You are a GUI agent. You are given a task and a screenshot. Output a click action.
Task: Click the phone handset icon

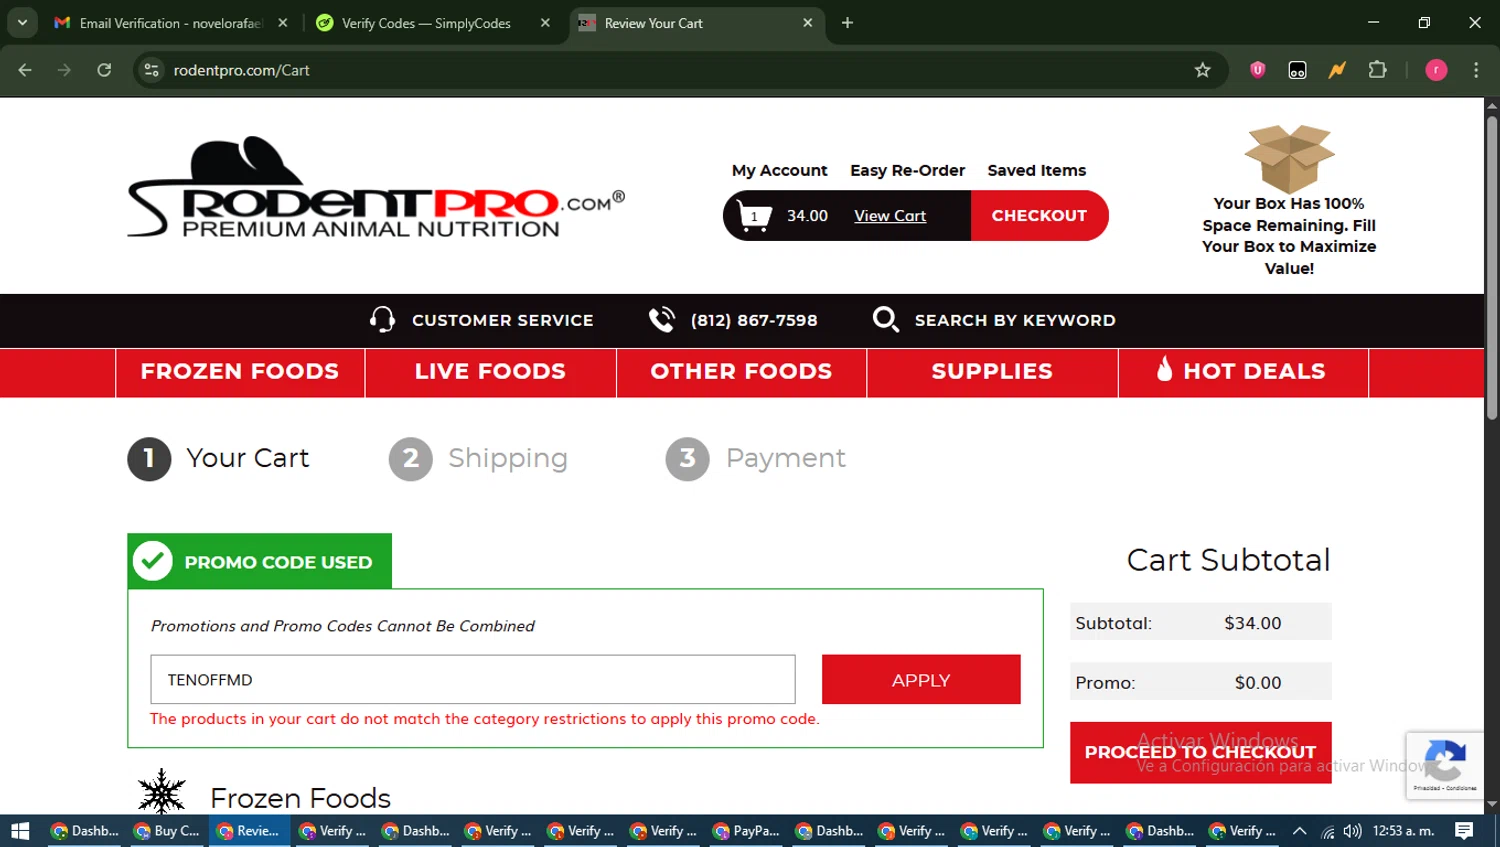pyautogui.click(x=662, y=319)
